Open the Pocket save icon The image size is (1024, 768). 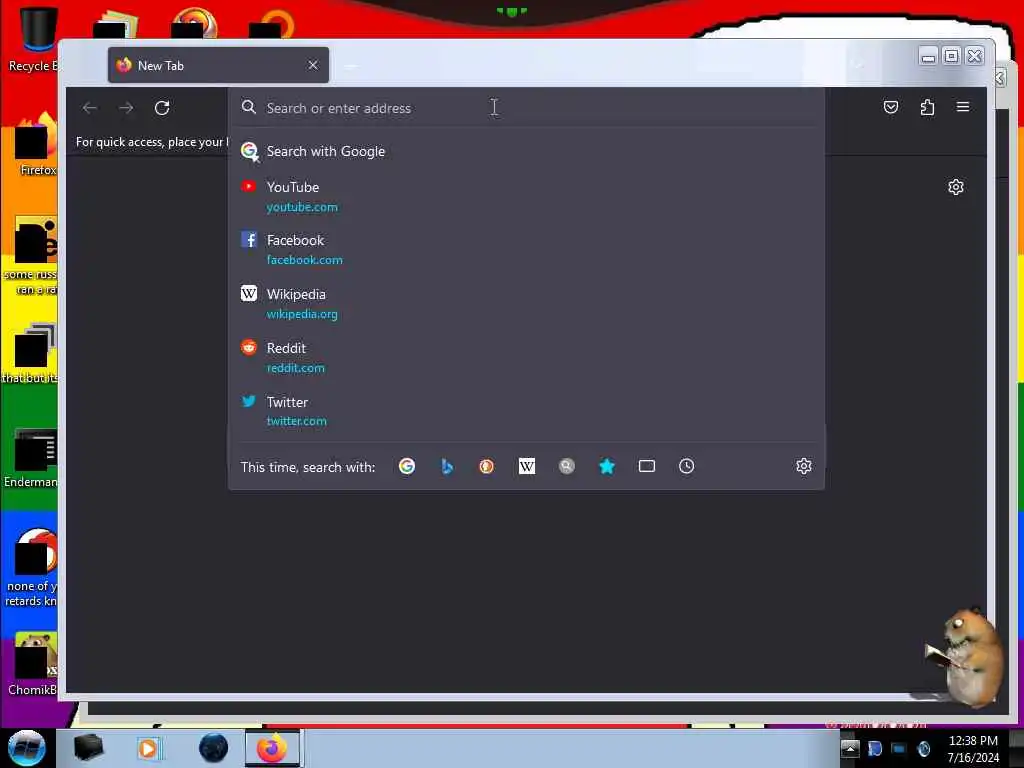click(x=891, y=107)
